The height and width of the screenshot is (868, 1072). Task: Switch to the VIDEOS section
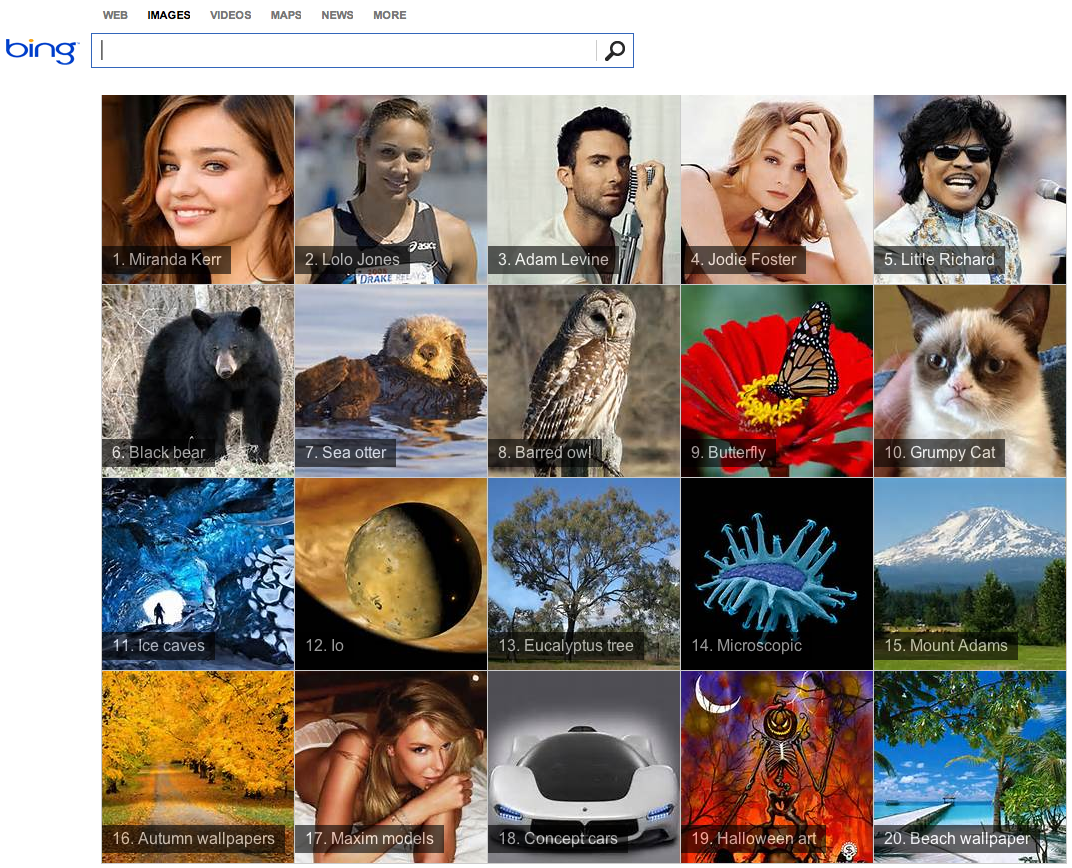[x=230, y=15]
